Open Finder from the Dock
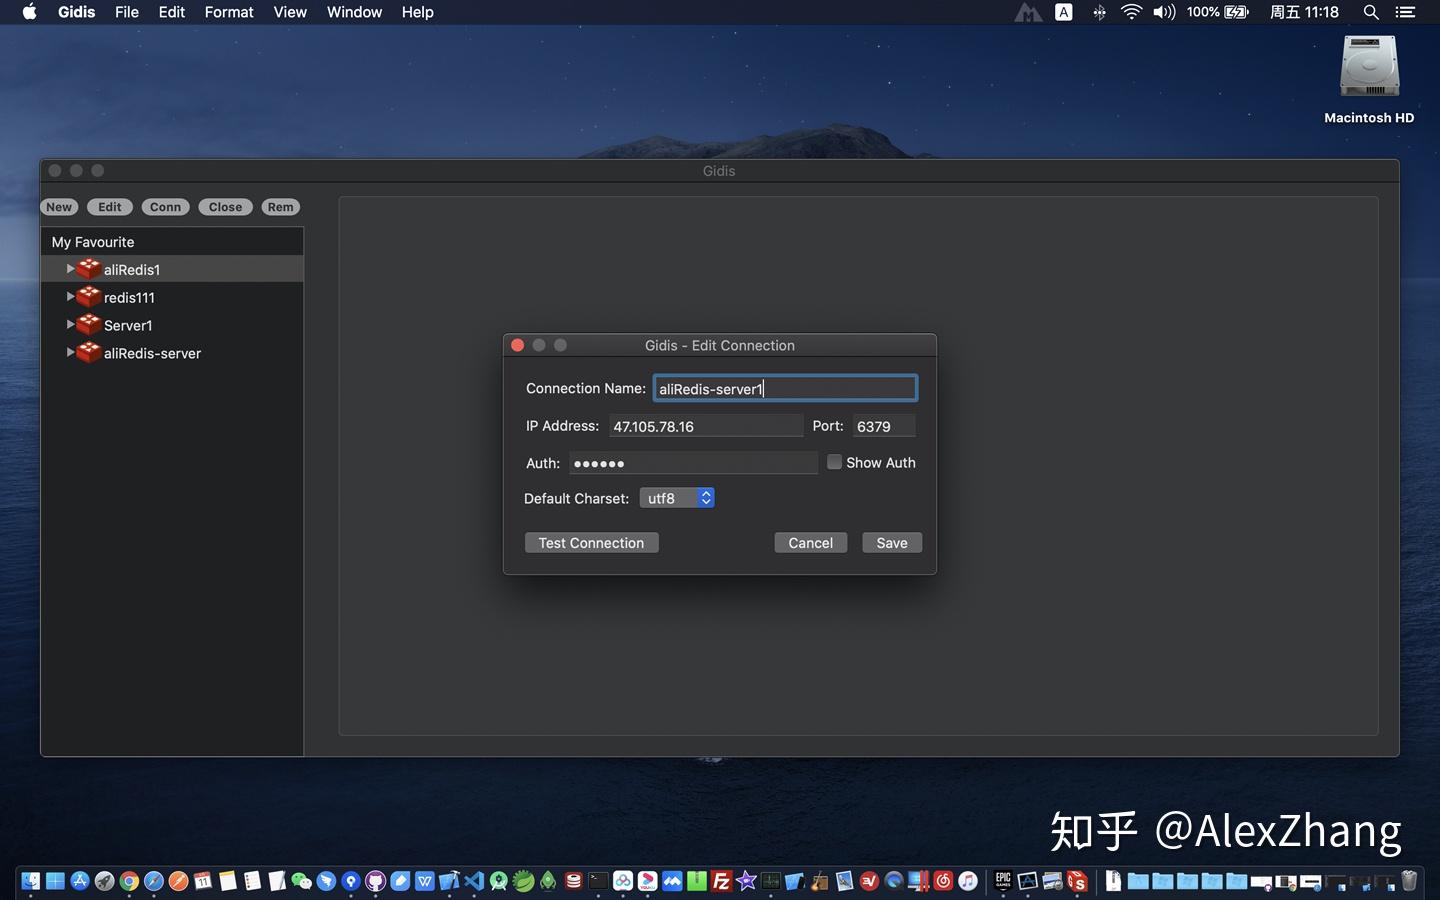This screenshot has height=900, width=1440. click(31, 881)
